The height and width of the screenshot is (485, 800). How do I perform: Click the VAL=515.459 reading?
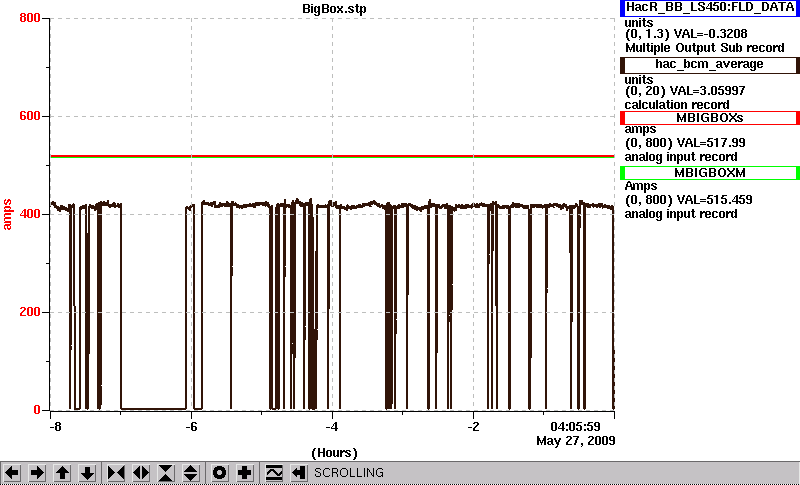(x=713, y=200)
